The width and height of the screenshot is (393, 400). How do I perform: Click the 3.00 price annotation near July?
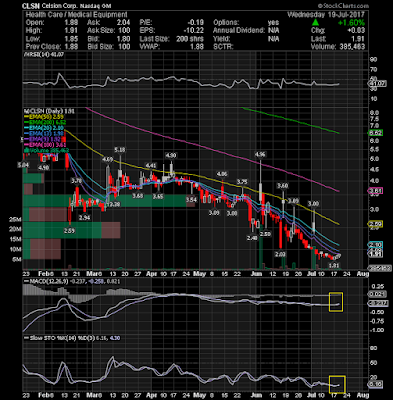point(313,203)
